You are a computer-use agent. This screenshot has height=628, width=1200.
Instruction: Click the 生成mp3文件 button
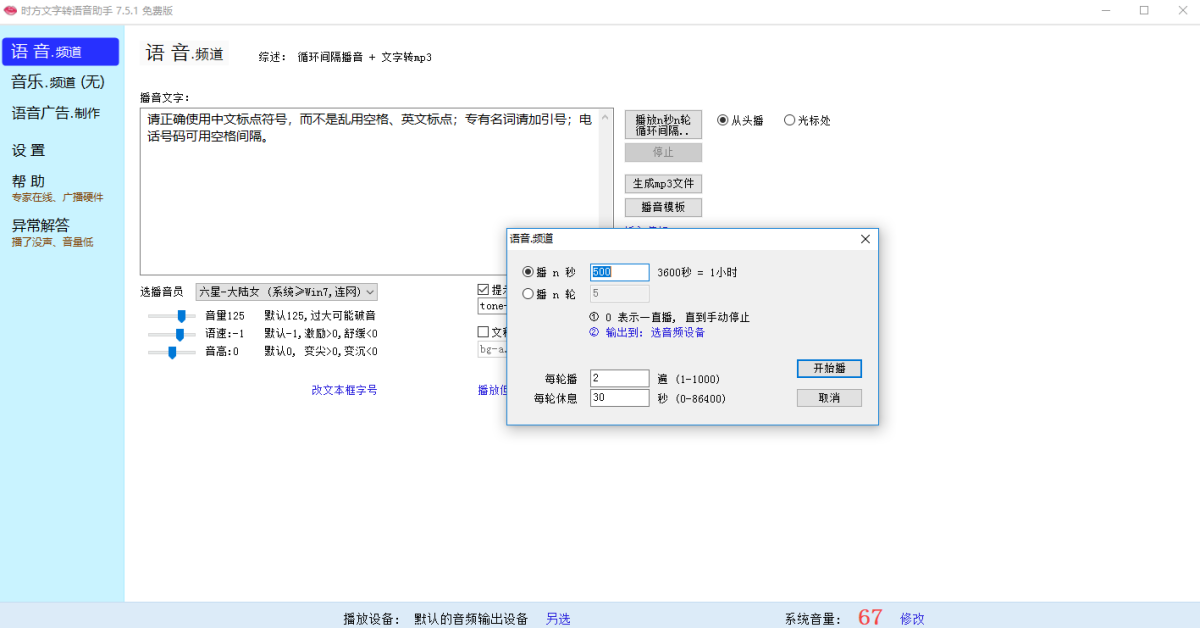[x=663, y=183]
